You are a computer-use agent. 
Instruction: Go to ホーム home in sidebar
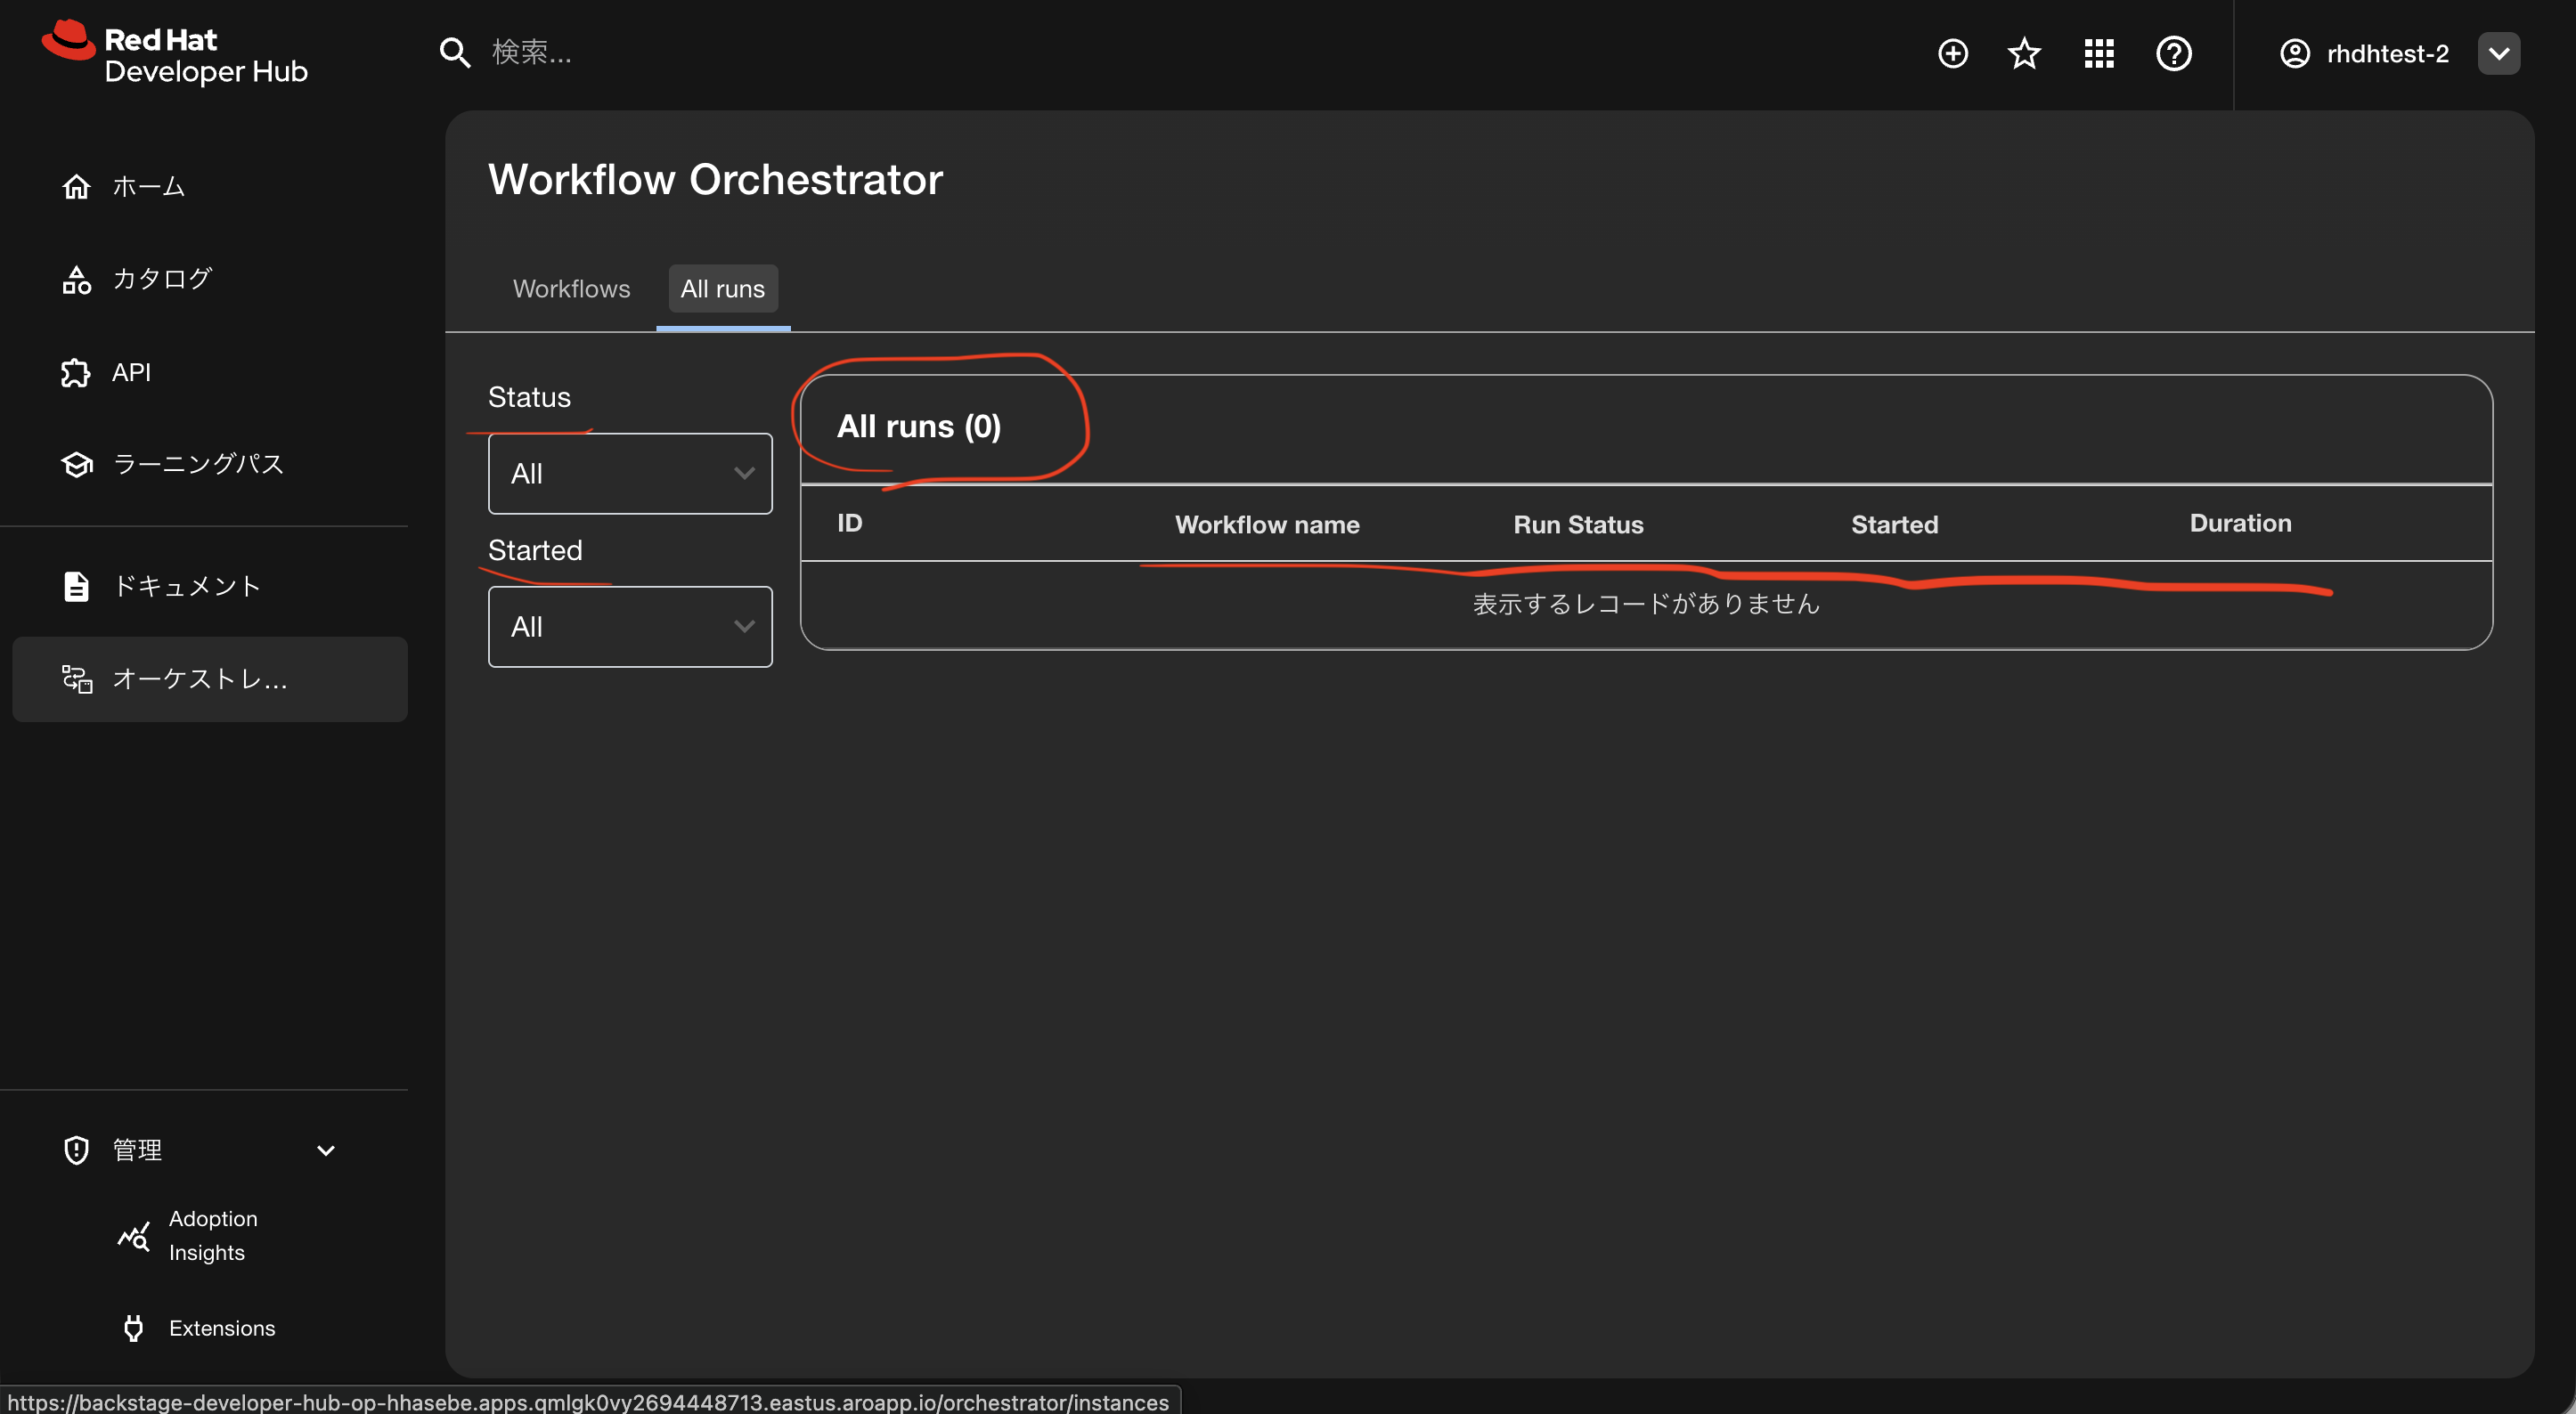[148, 187]
